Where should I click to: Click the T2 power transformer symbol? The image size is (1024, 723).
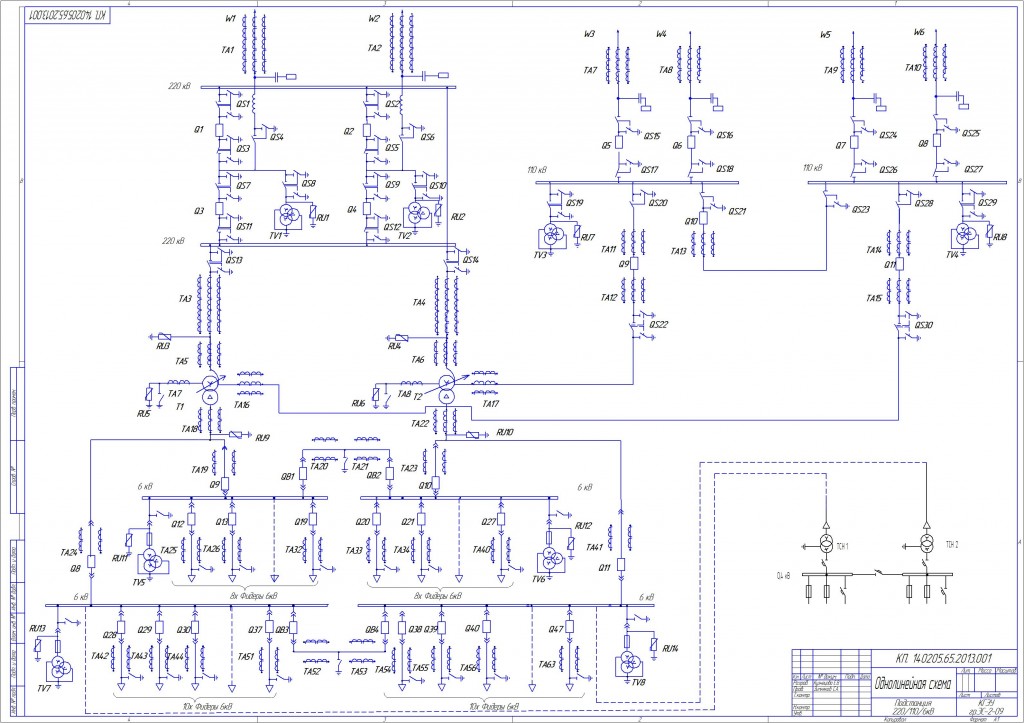[x=447, y=389]
